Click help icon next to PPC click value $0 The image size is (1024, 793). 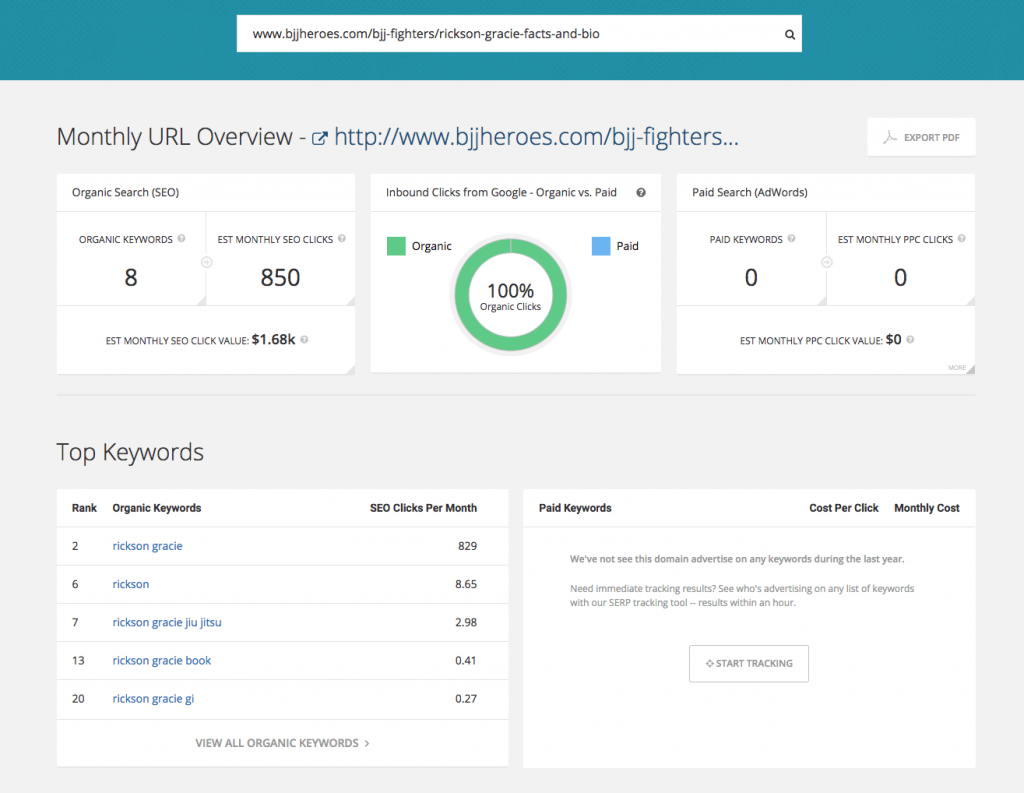[911, 340]
